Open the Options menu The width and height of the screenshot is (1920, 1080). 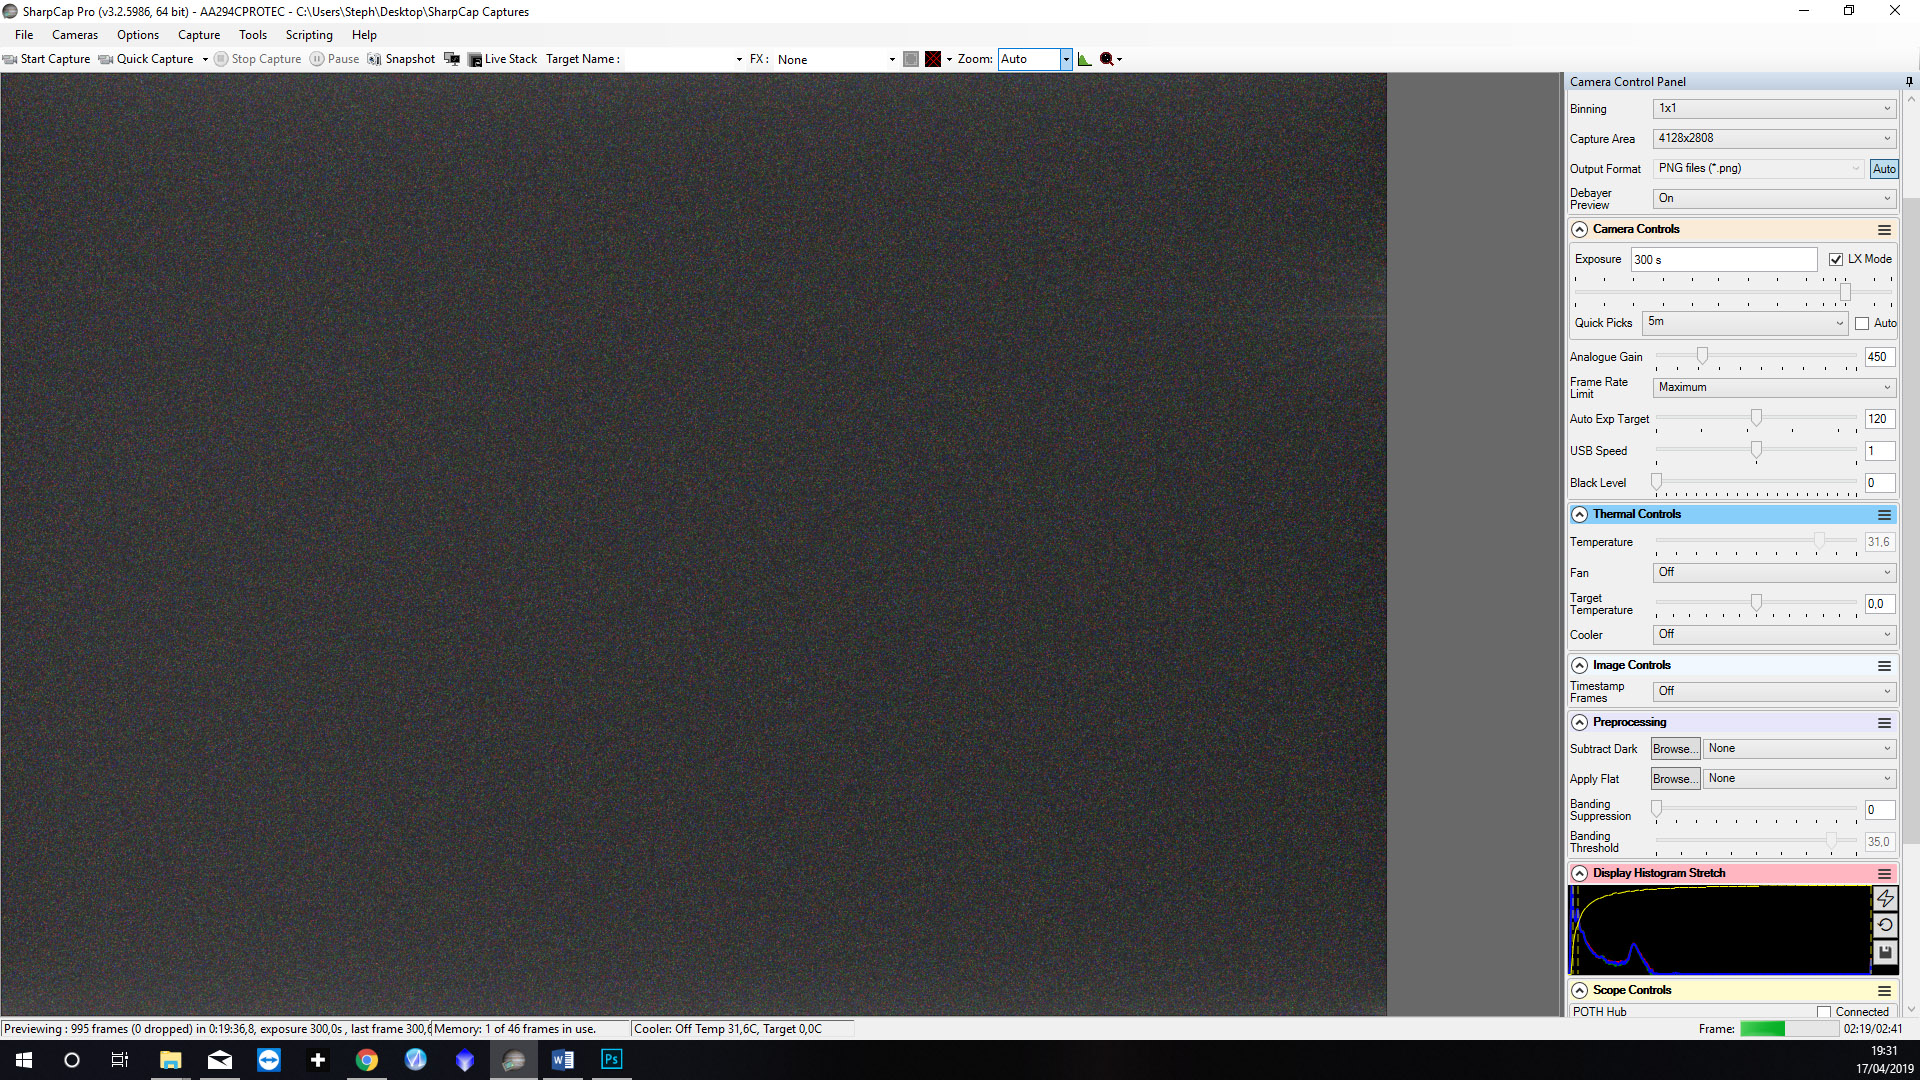point(138,35)
